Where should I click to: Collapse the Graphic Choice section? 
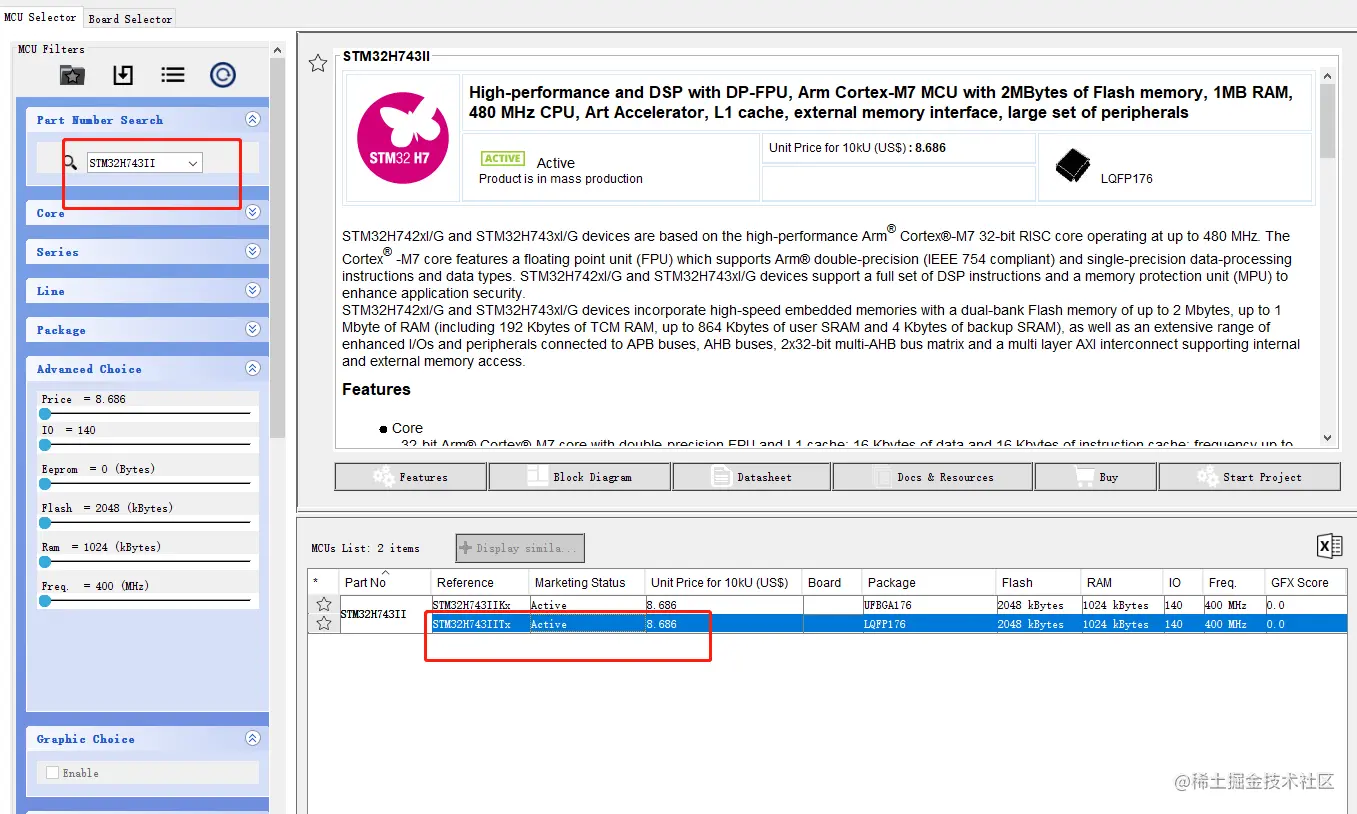[x=252, y=738]
